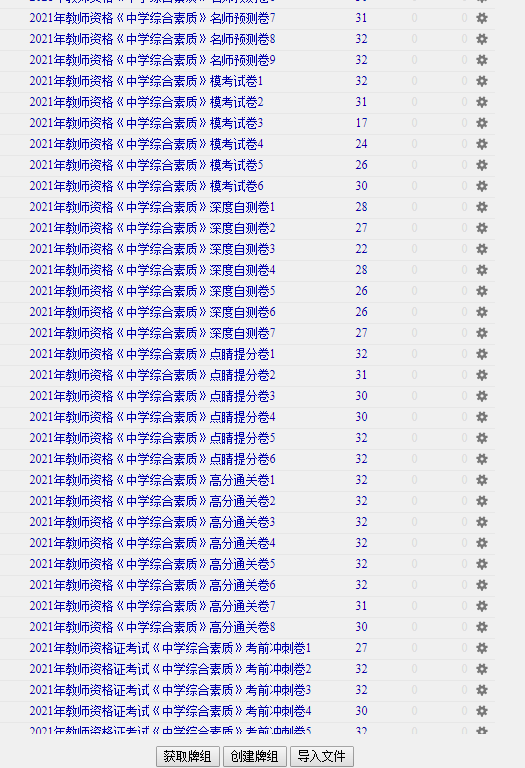This screenshot has width=525, height=768.
Task: Open gear menu for 名师预测卷9
Action: point(482,60)
